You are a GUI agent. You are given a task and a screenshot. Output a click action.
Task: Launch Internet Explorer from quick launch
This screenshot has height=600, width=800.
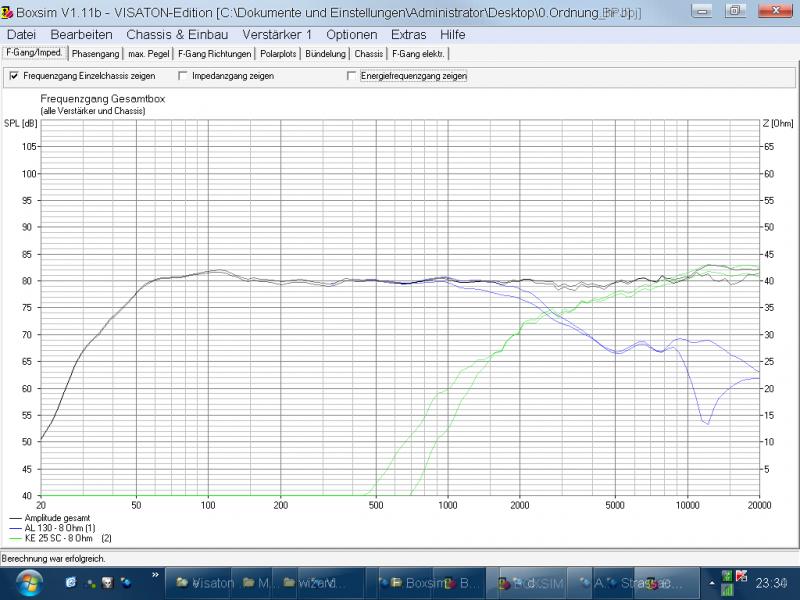71,581
